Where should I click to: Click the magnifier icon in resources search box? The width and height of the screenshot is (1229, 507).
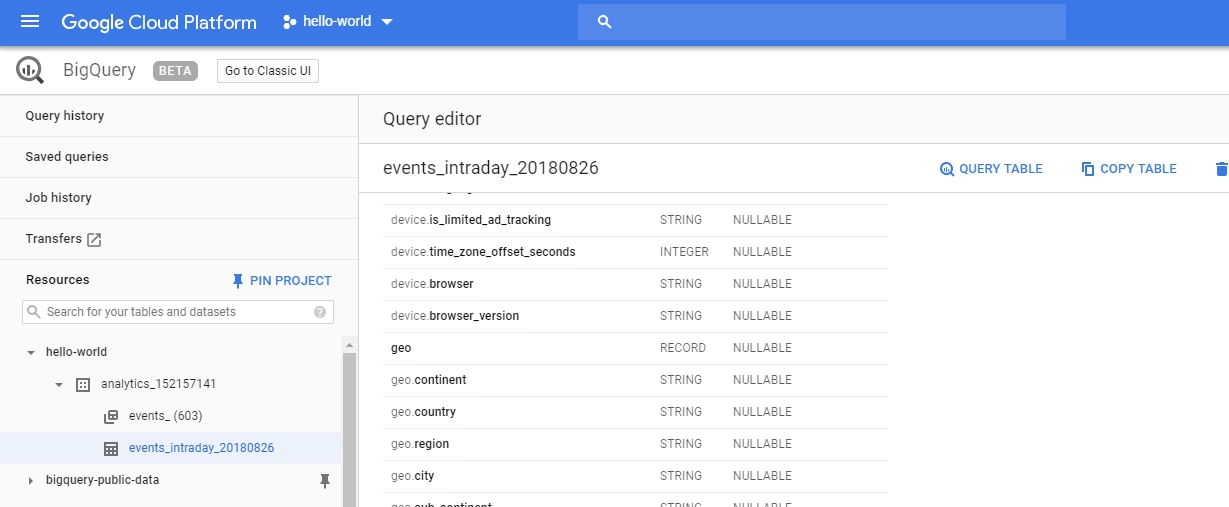tap(35, 312)
